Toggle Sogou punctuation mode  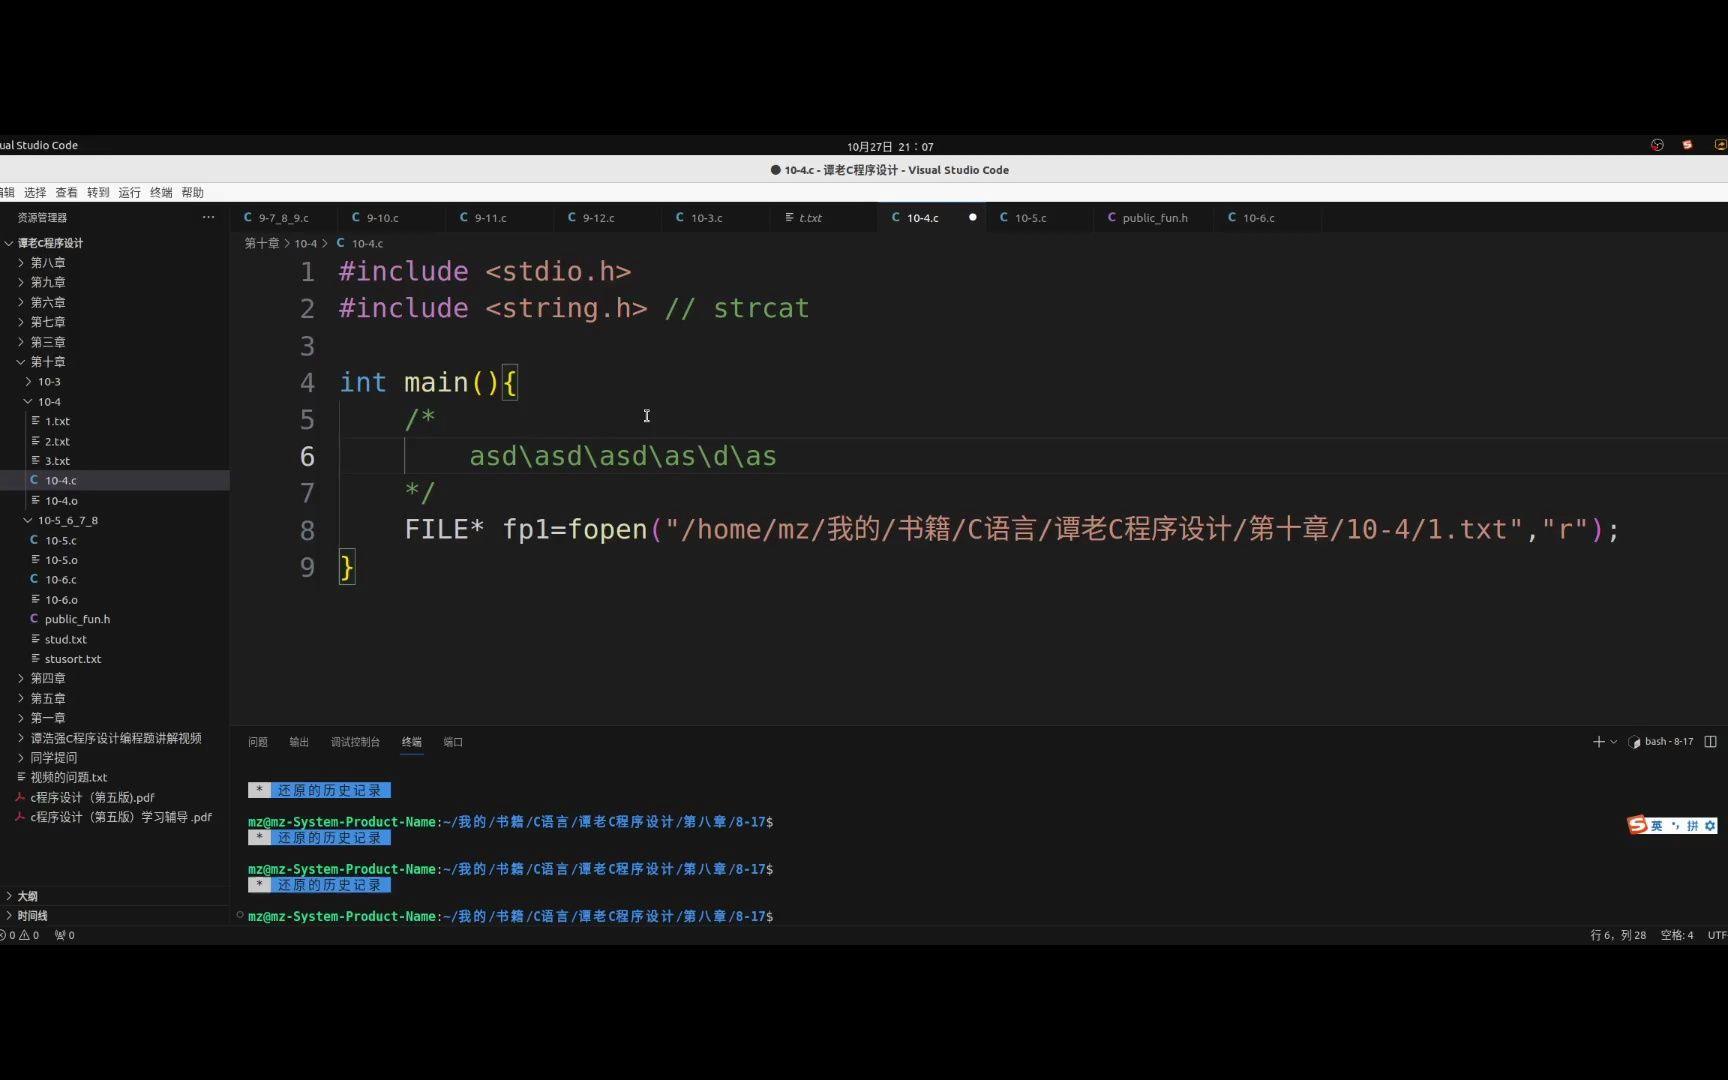click(1675, 826)
